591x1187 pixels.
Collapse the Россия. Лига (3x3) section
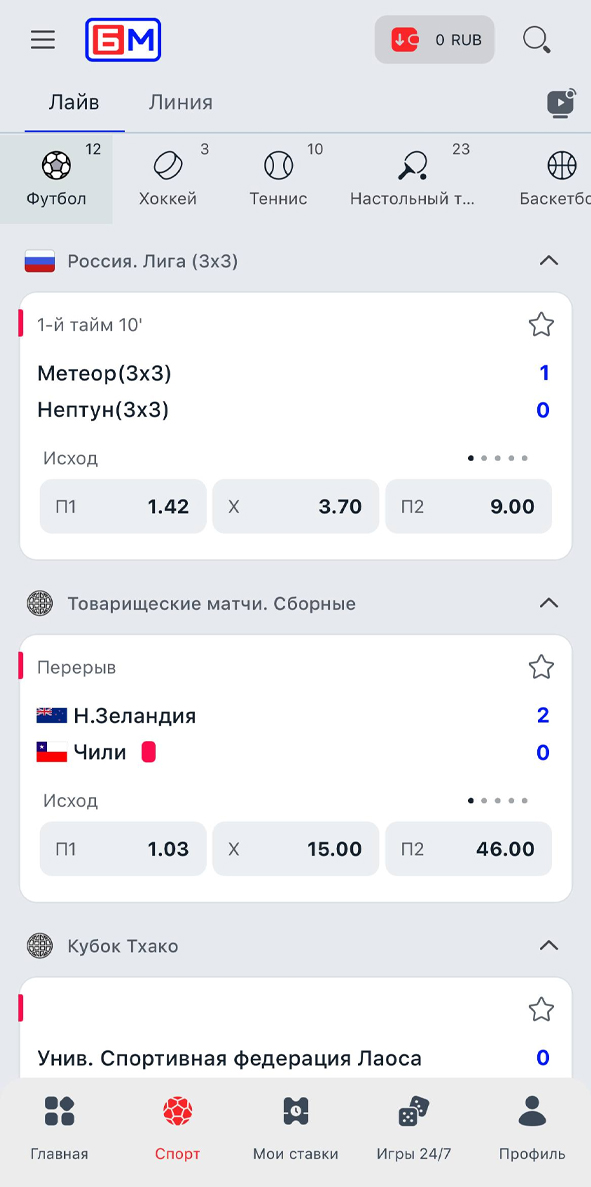548,260
